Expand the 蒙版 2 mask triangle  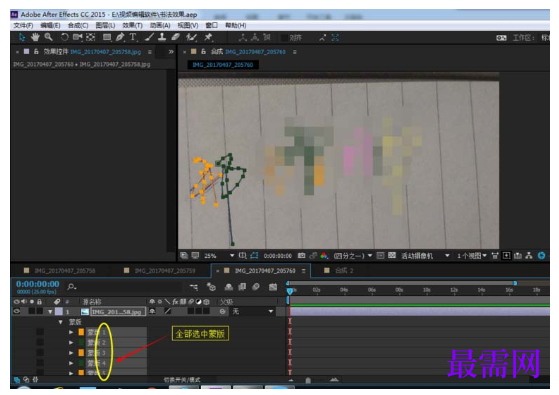pyautogui.click(x=71, y=343)
